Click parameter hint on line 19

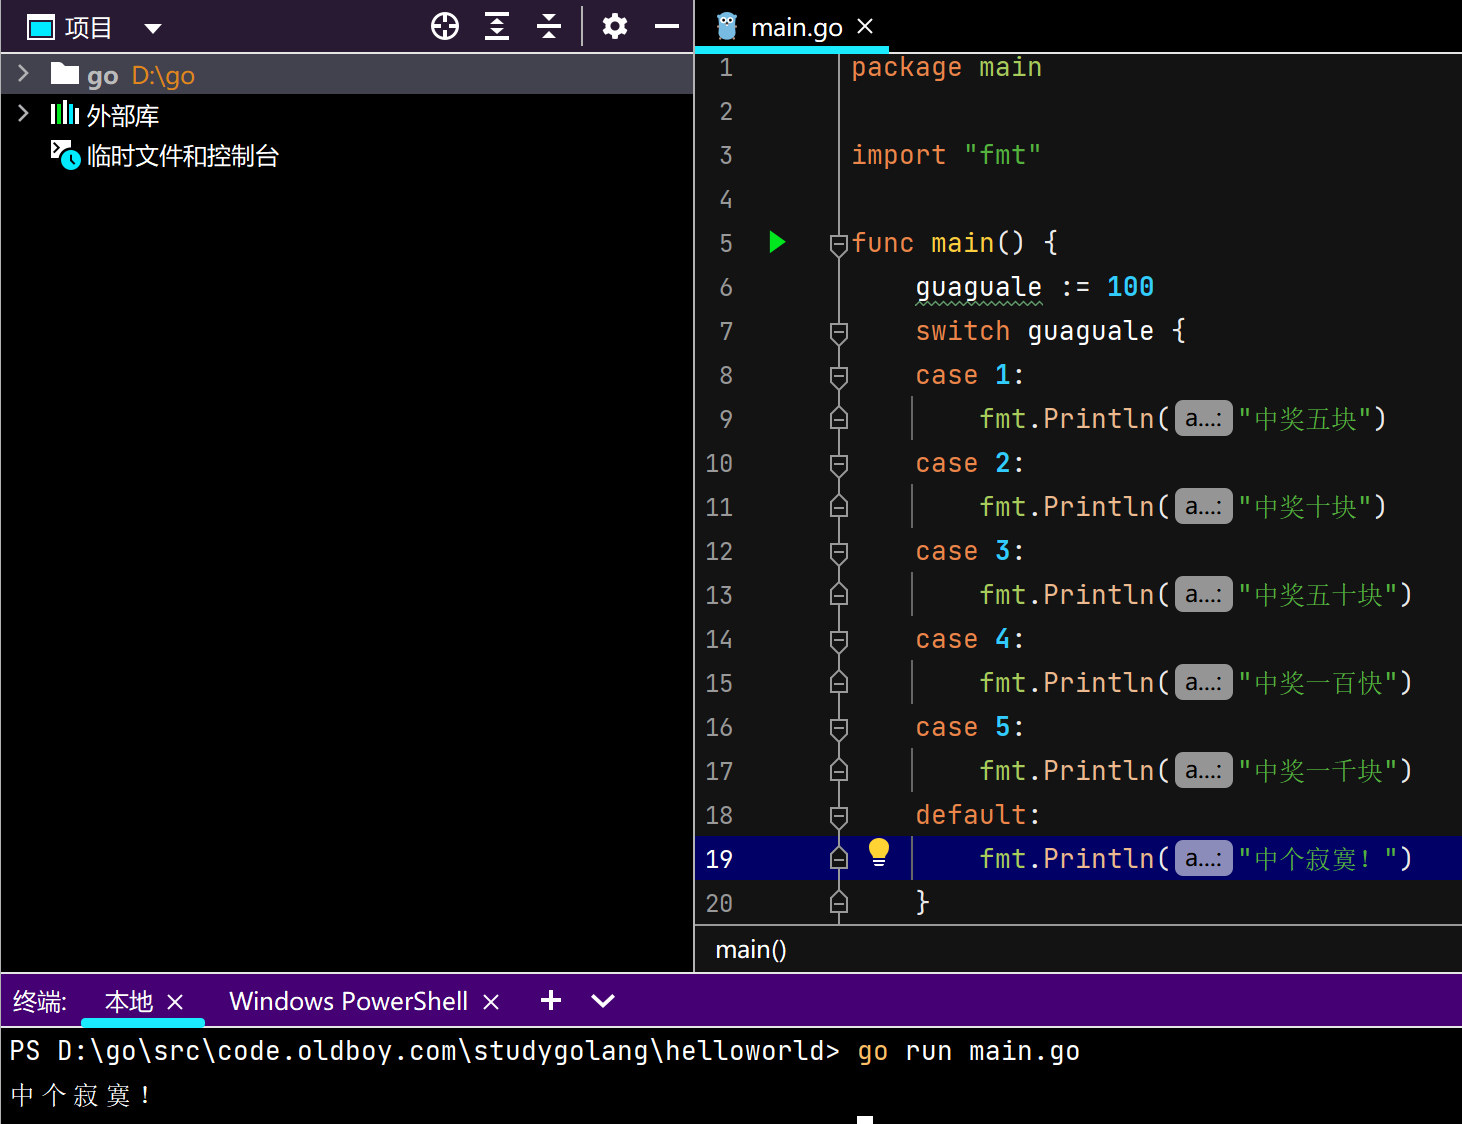(x=1203, y=859)
